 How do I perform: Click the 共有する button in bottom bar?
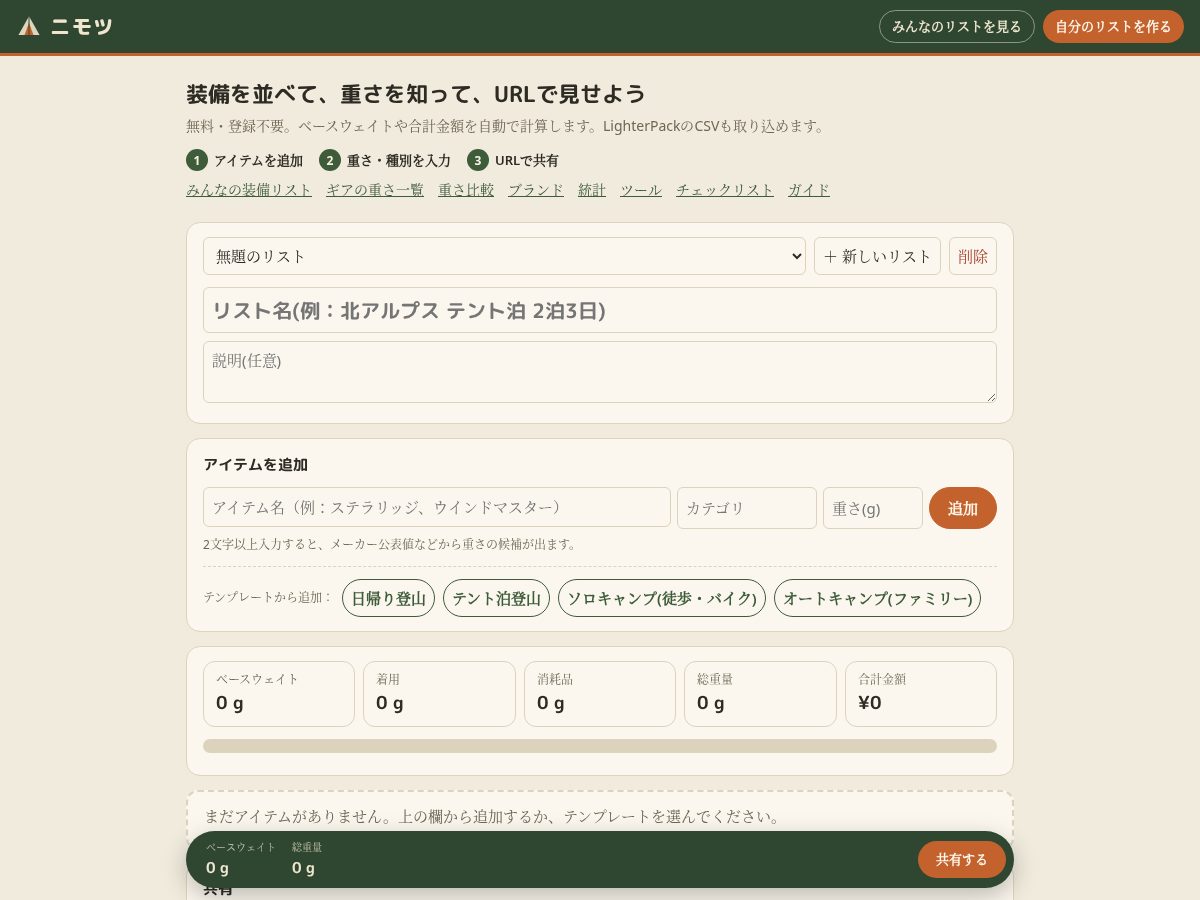962,859
